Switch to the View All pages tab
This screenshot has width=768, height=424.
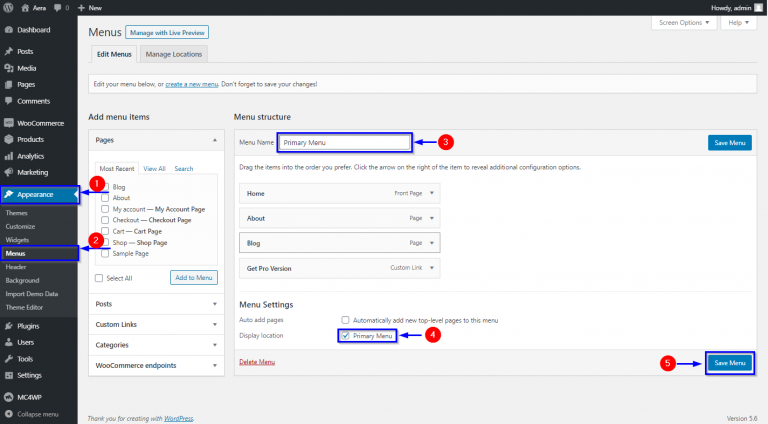(154, 169)
